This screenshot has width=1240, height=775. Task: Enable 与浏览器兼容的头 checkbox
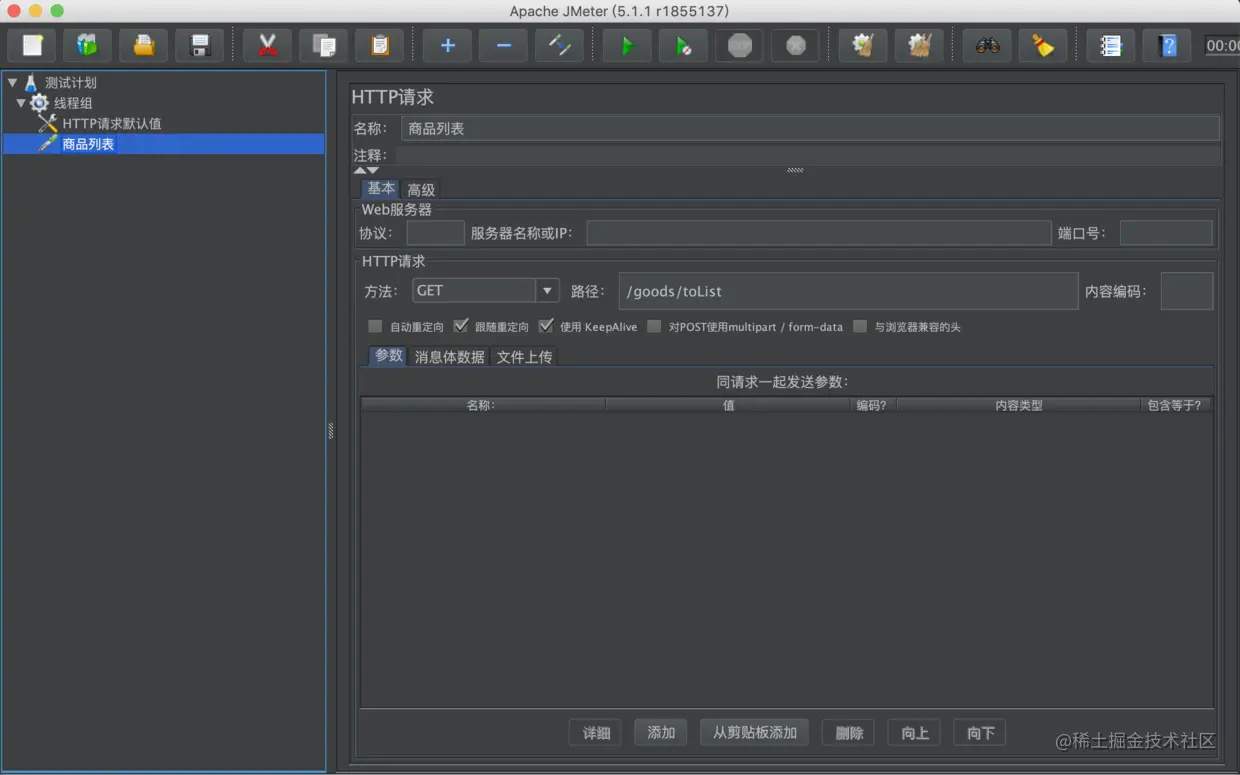click(x=860, y=326)
